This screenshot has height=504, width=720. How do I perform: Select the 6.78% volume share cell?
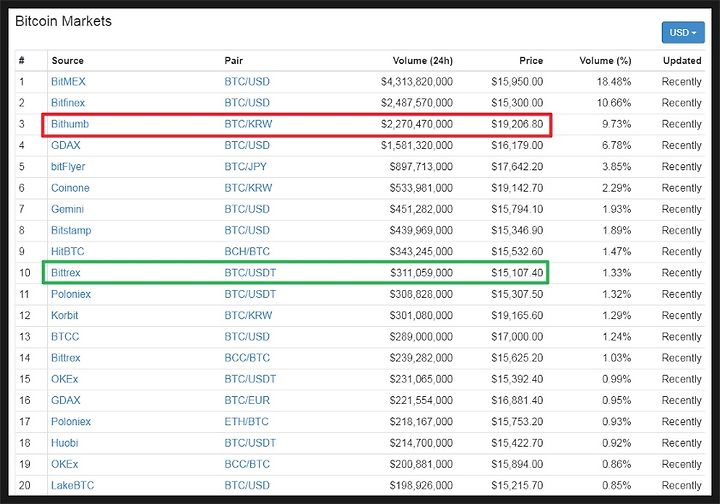click(x=617, y=145)
